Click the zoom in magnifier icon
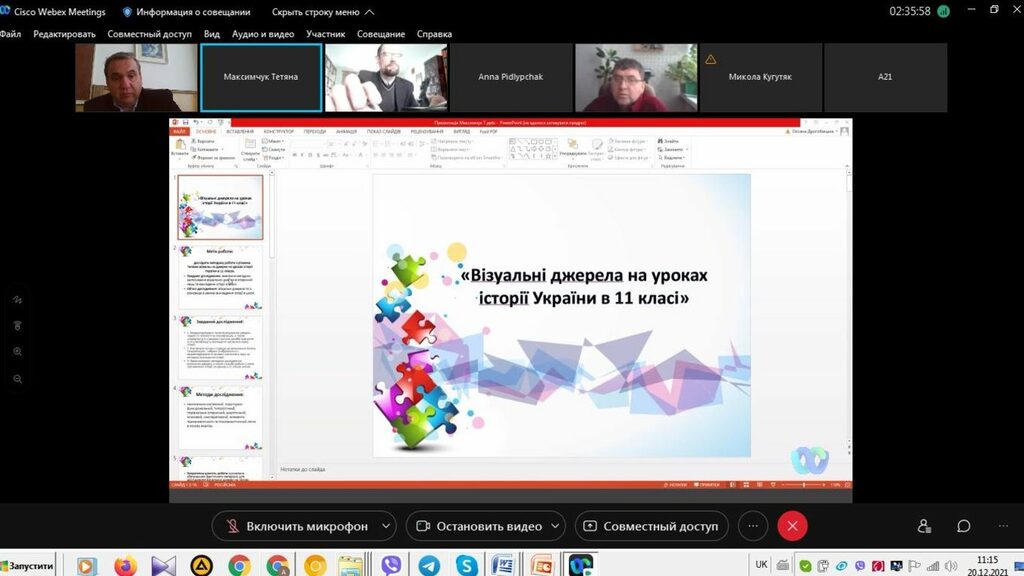The image size is (1024, 576). click(18, 352)
